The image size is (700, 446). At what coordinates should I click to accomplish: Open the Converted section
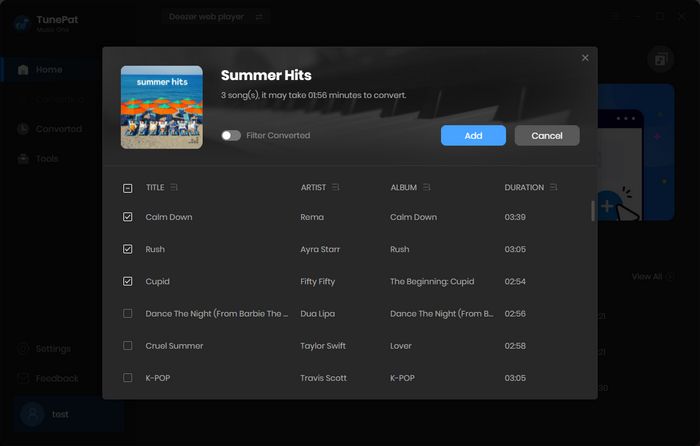(x=58, y=129)
